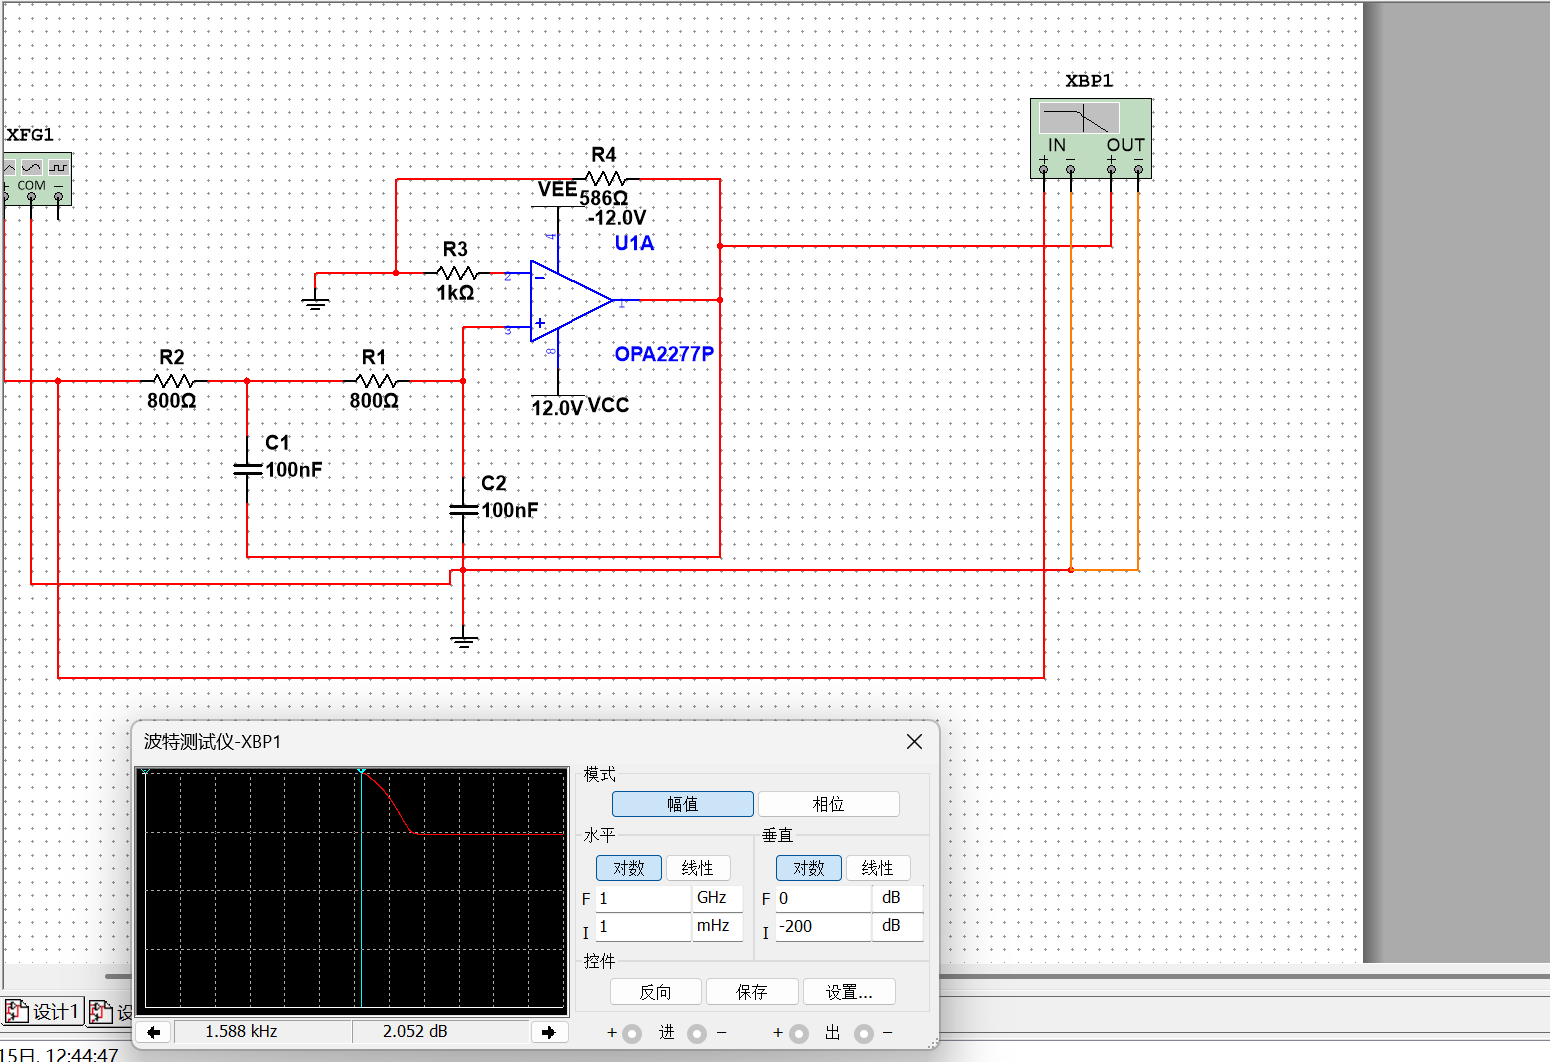Select capacitor C1 symbol
Image resolution: width=1550 pixels, height=1062 pixels.
[247, 468]
